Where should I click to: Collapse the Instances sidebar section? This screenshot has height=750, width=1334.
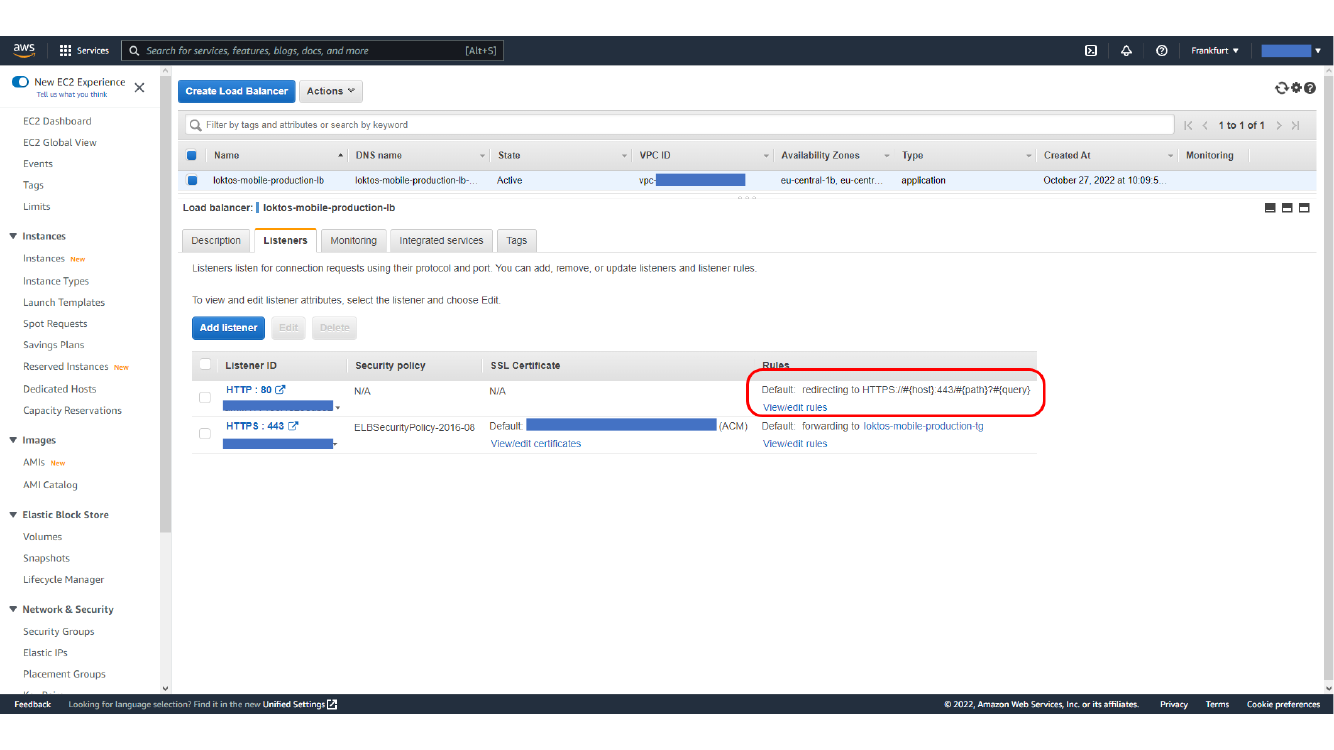(x=14, y=237)
